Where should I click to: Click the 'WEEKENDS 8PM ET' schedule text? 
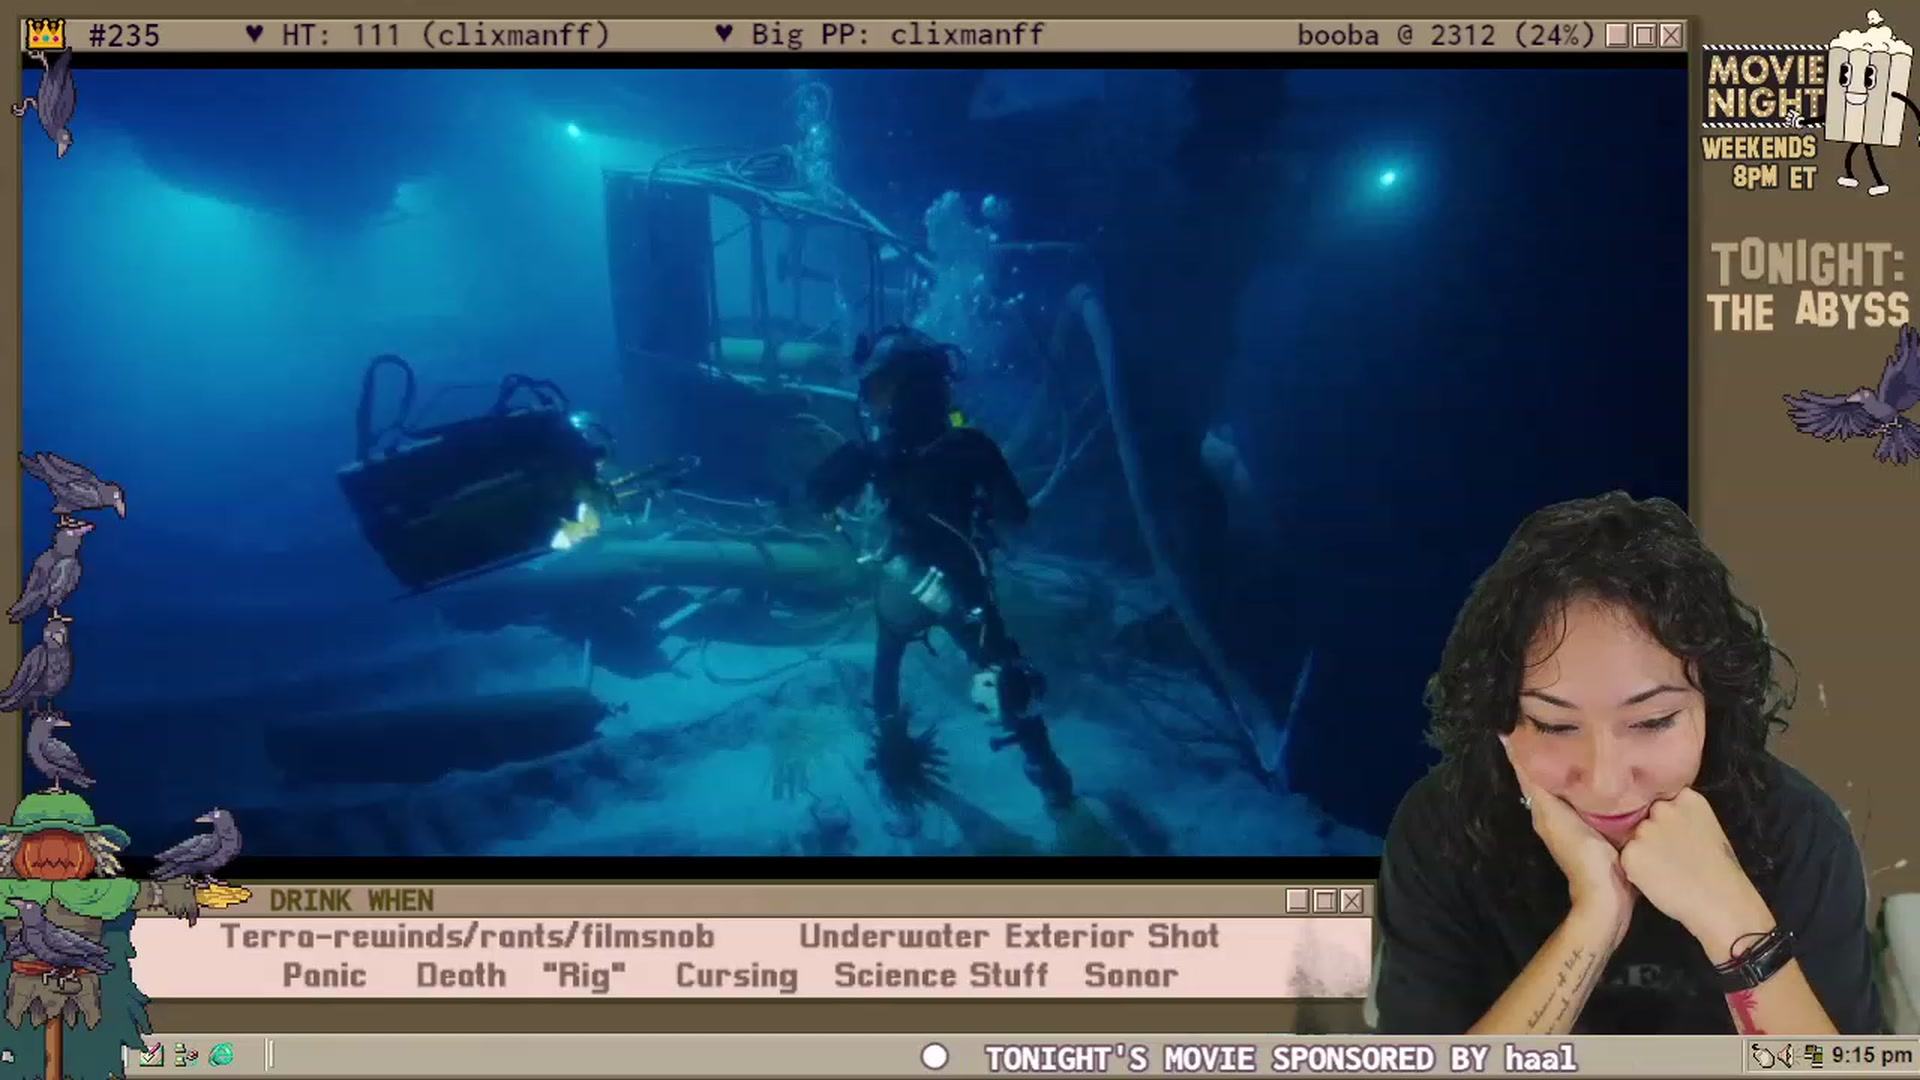pyautogui.click(x=1760, y=162)
